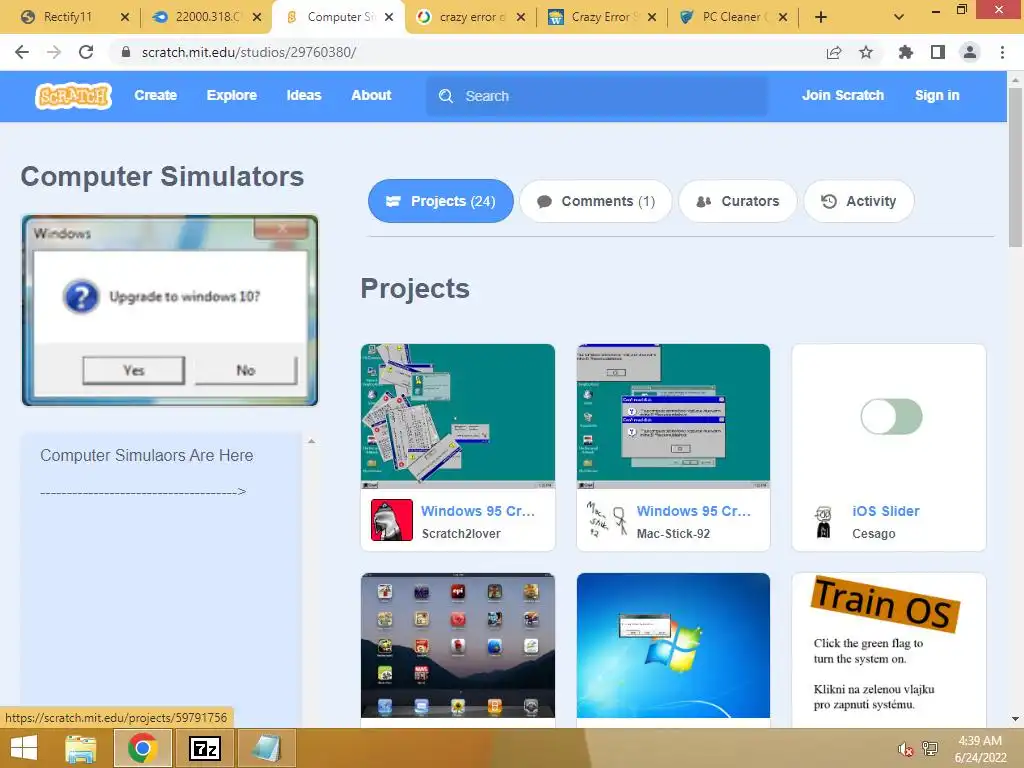This screenshot has width=1024, height=768.
Task: Open the iOS Slider project title
Action: 886,511
